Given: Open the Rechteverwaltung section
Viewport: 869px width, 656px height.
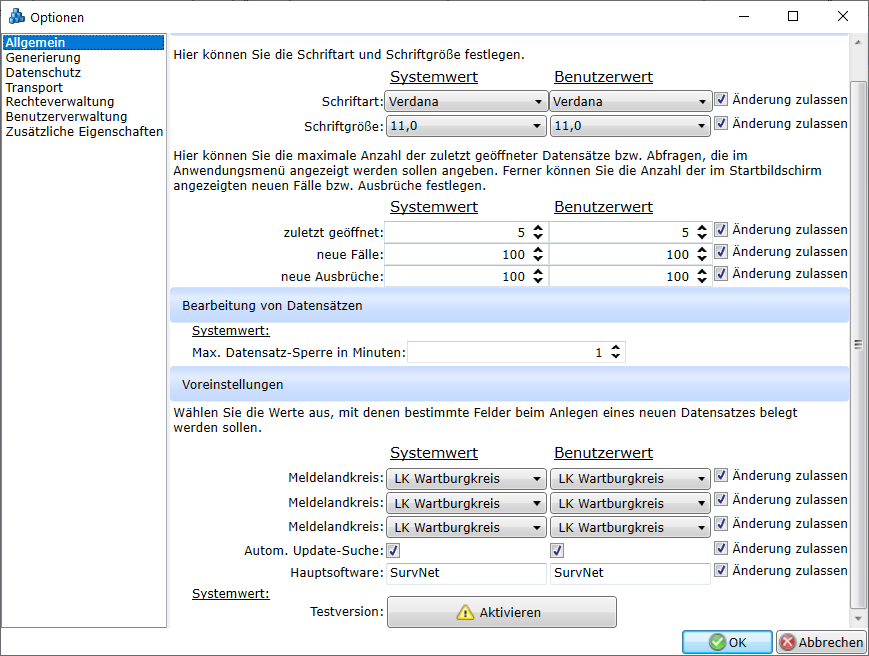Looking at the screenshot, I should 60,102.
